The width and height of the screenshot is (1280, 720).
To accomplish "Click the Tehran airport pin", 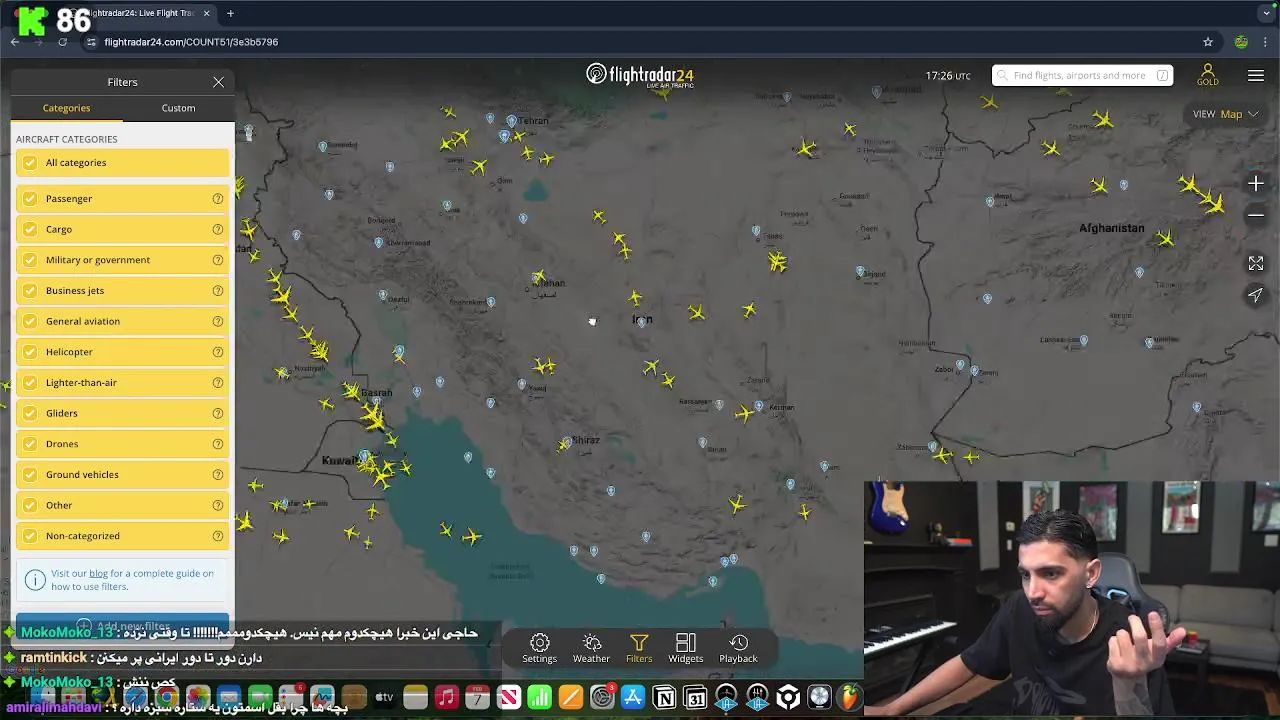I will (512, 122).
